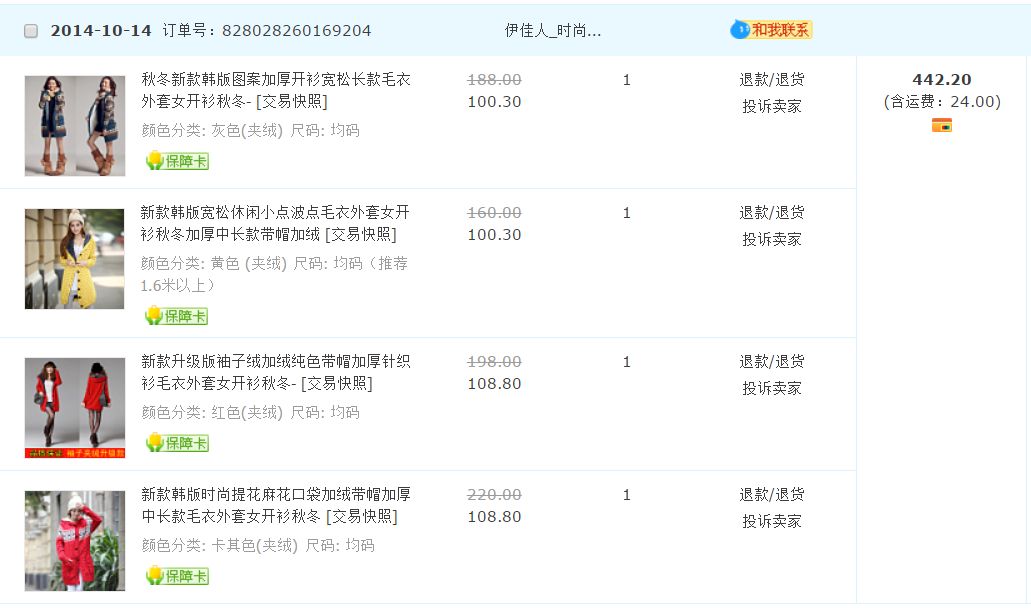Open the gray patterned cardigan thumbnail

click(75, 126)
